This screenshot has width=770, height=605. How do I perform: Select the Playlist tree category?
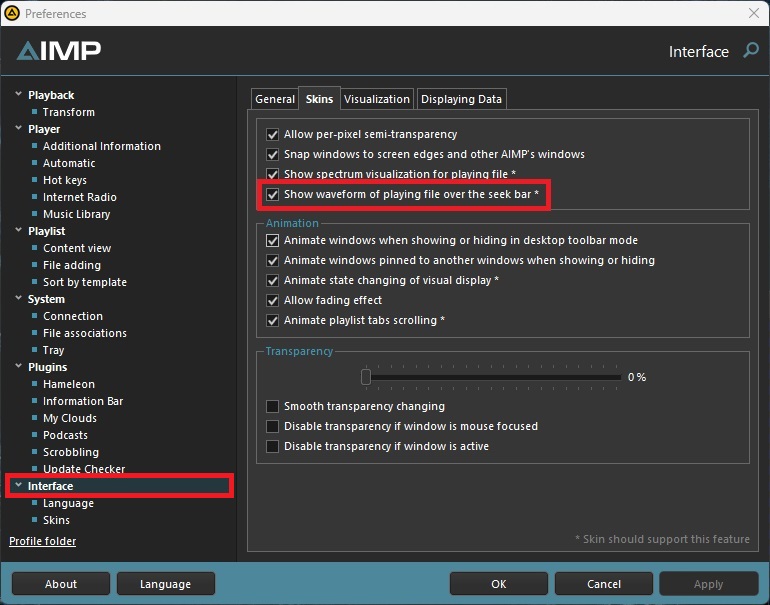[x=47, y=231]
